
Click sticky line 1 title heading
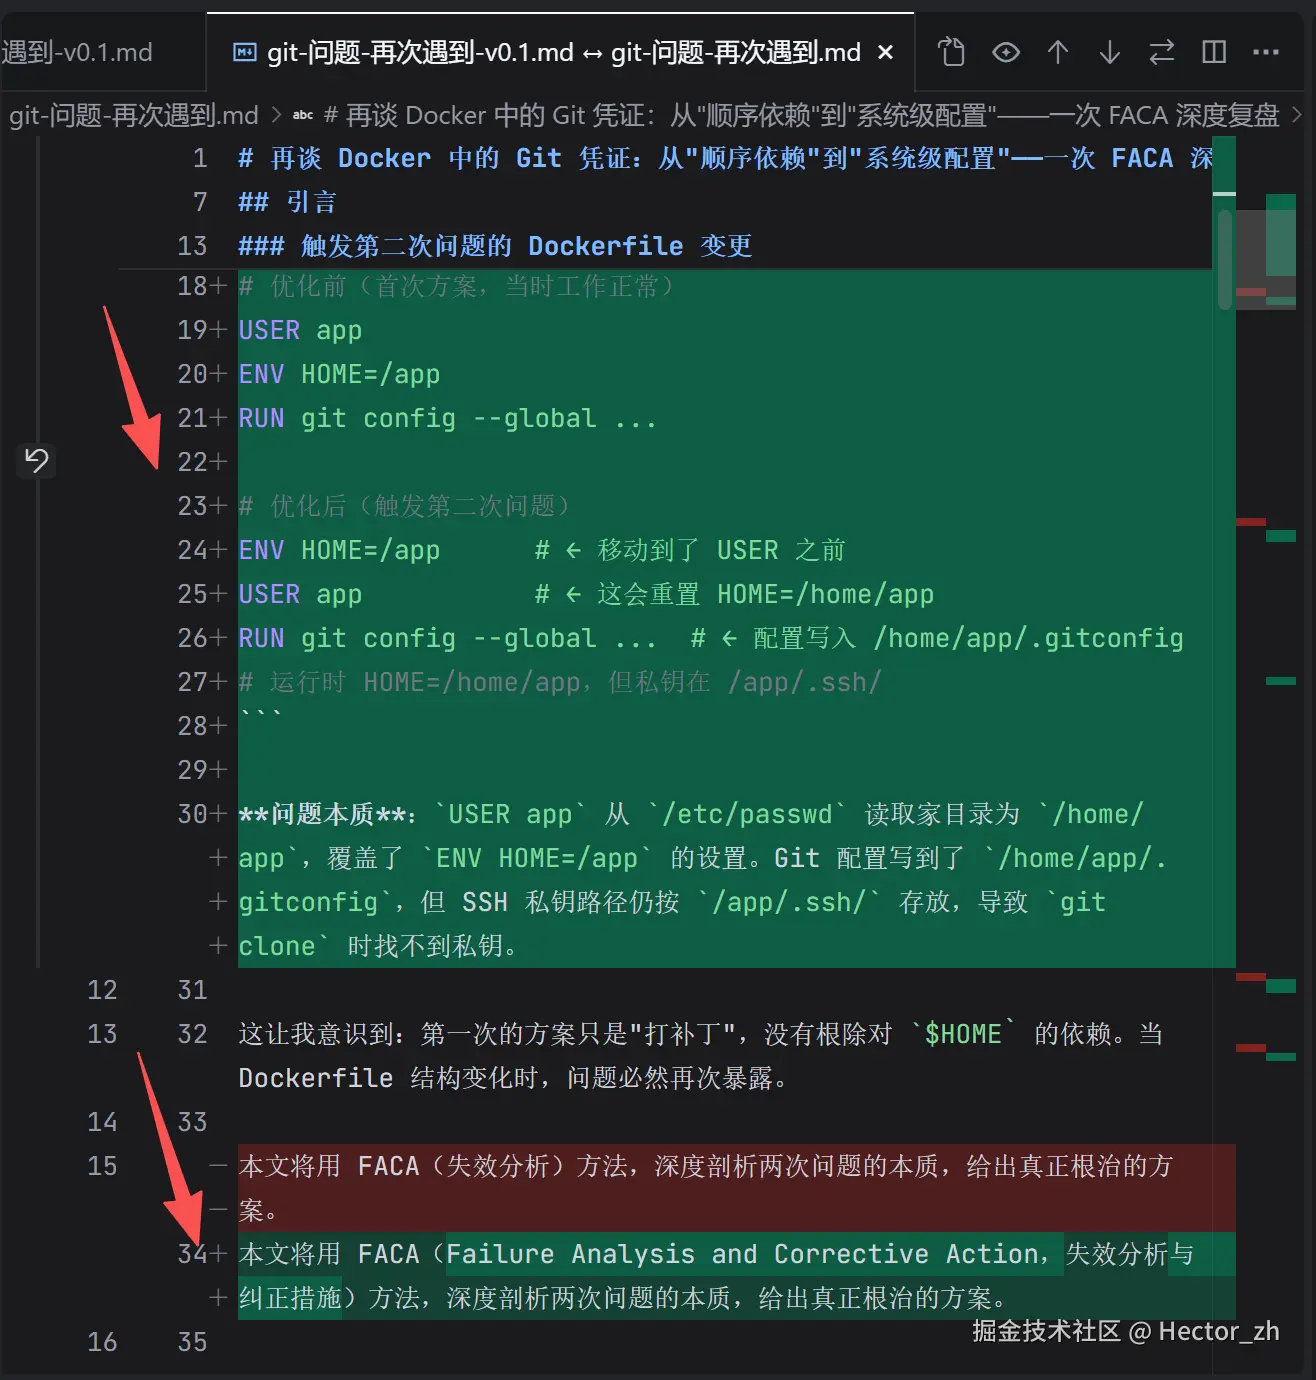(725, 158)
